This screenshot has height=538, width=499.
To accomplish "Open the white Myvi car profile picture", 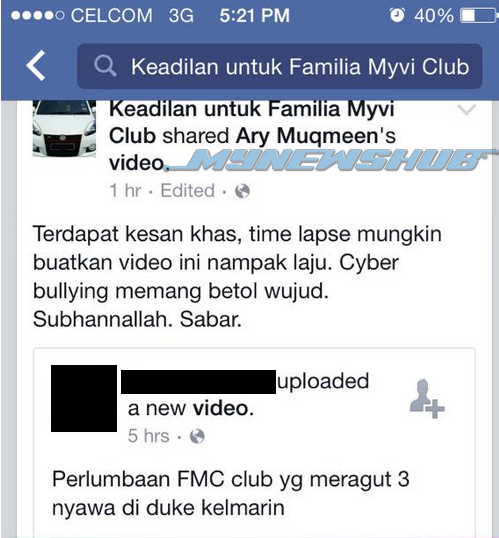I will tap(65, 128).
